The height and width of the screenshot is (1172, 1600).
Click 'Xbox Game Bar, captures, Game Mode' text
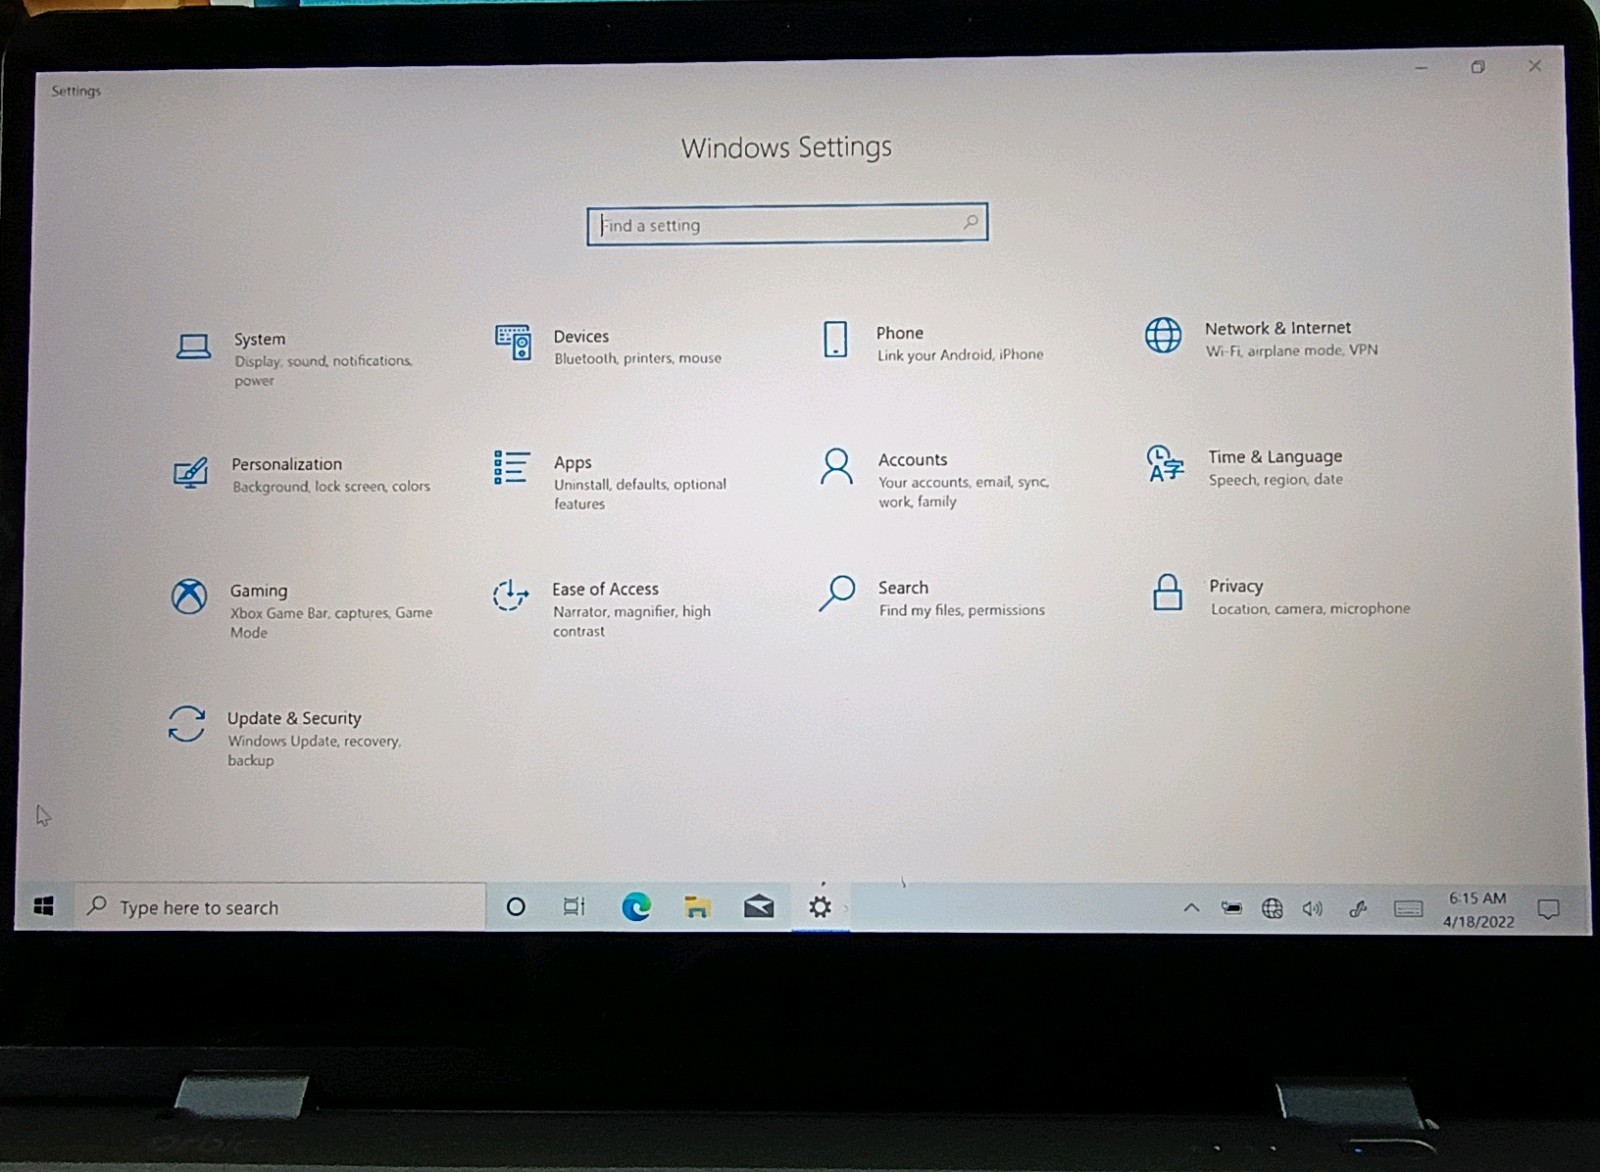click(331, 623)
